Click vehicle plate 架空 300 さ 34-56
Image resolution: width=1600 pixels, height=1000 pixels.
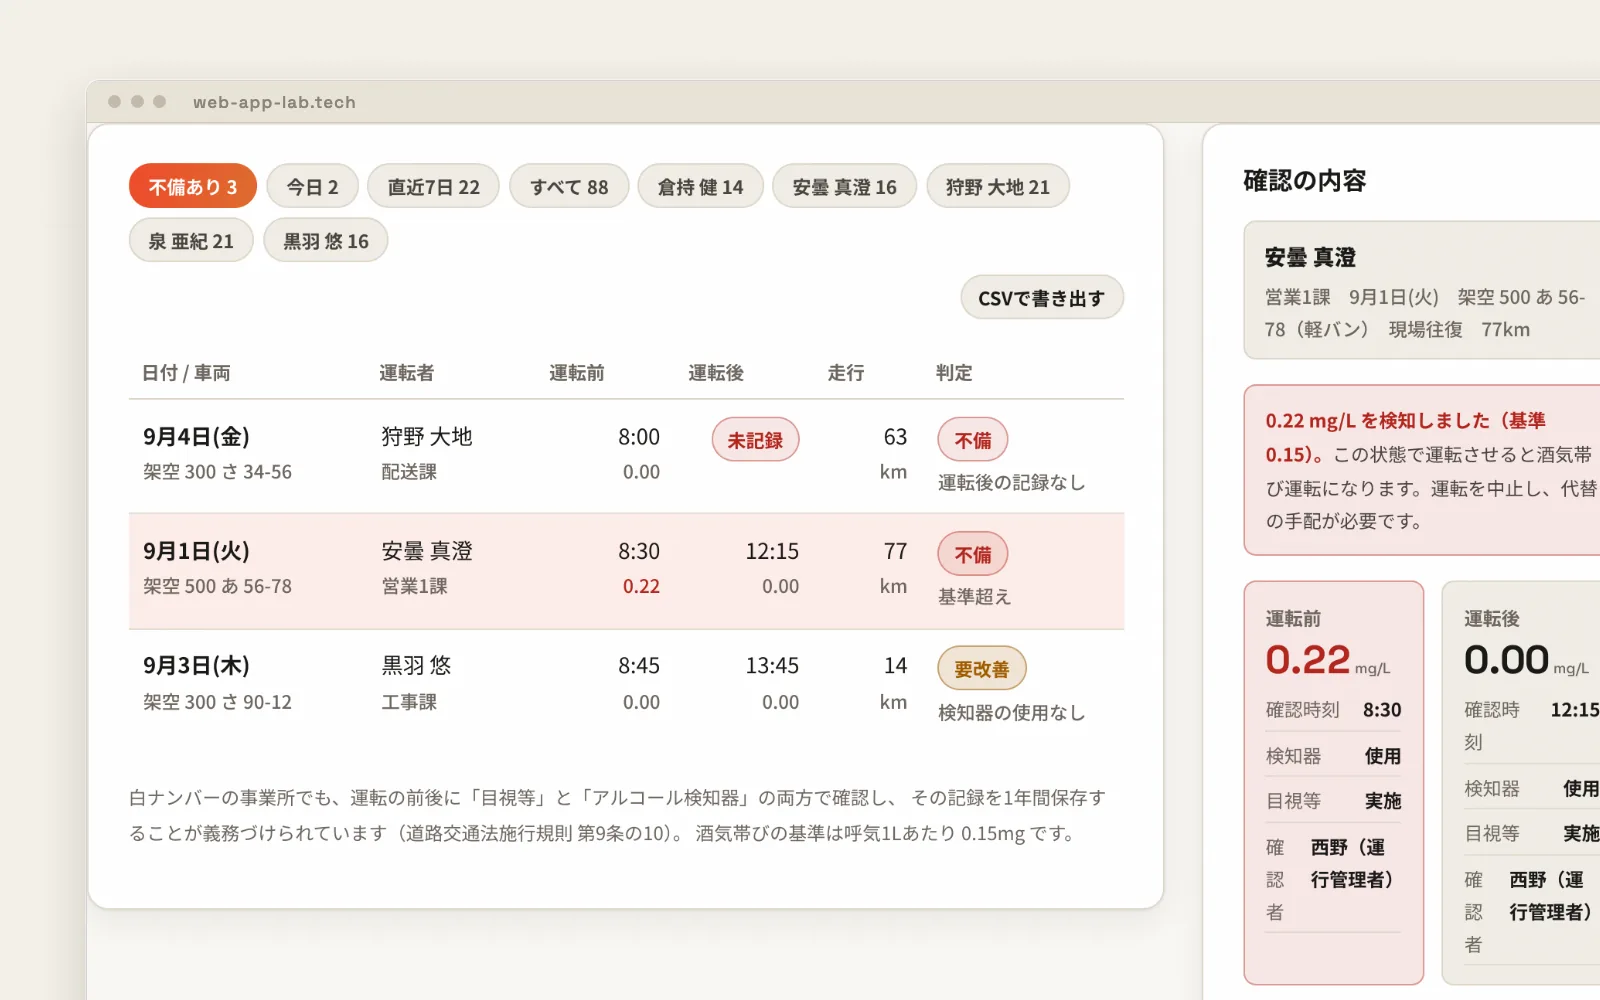[x=218, y=472]
